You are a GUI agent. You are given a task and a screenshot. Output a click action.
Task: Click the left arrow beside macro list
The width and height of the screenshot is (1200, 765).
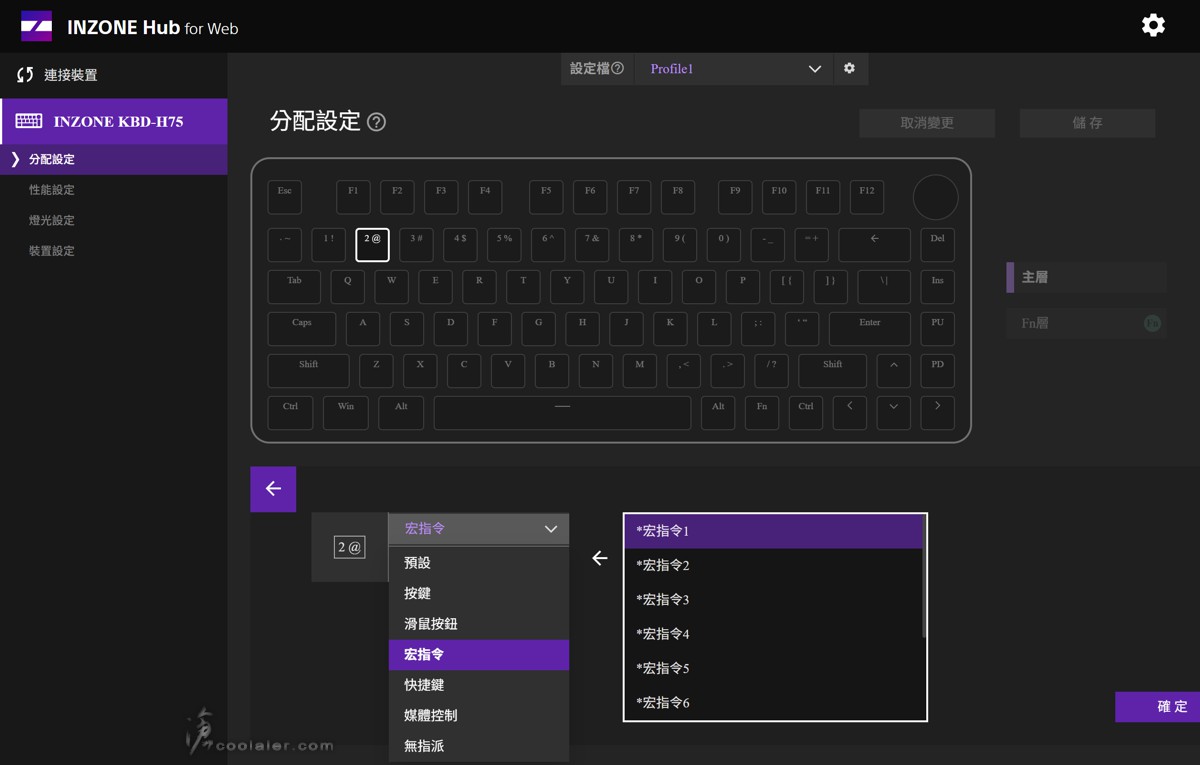pyautogui.click(x=599, y=558)
